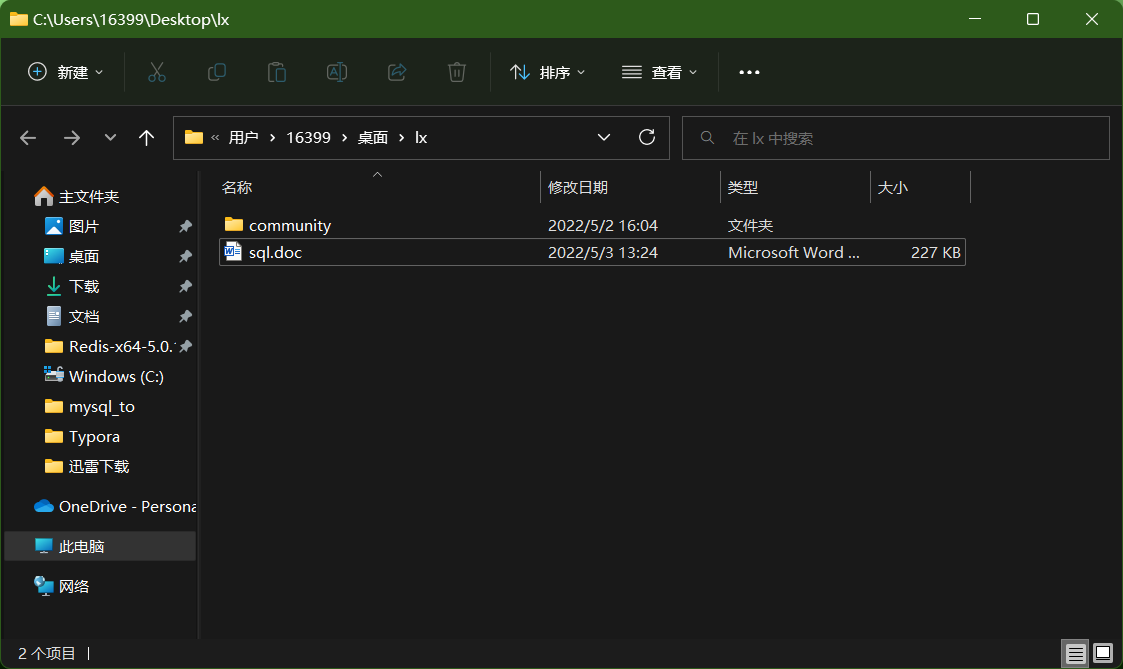This screenshot has height=669, width=1123.
Task: Click the 2 个项目 status bar text
Action: point(47,653)
